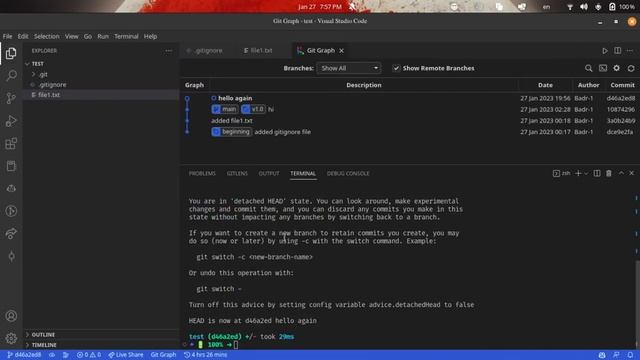Search commits in Git Graph
The image size is (640, 360).
click(589, 68)
